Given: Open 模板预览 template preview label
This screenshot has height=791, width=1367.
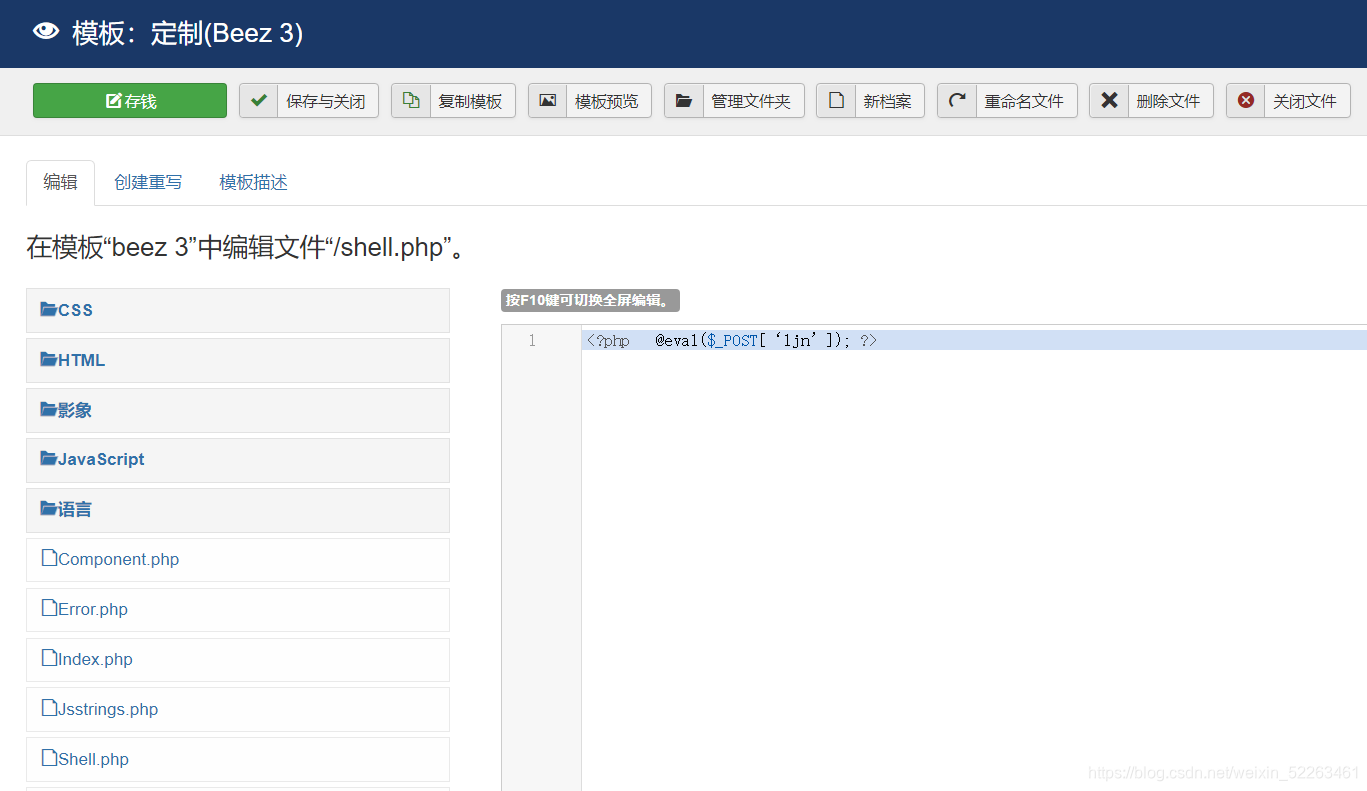Looking at the screenshot, I should tap(607, 101).
